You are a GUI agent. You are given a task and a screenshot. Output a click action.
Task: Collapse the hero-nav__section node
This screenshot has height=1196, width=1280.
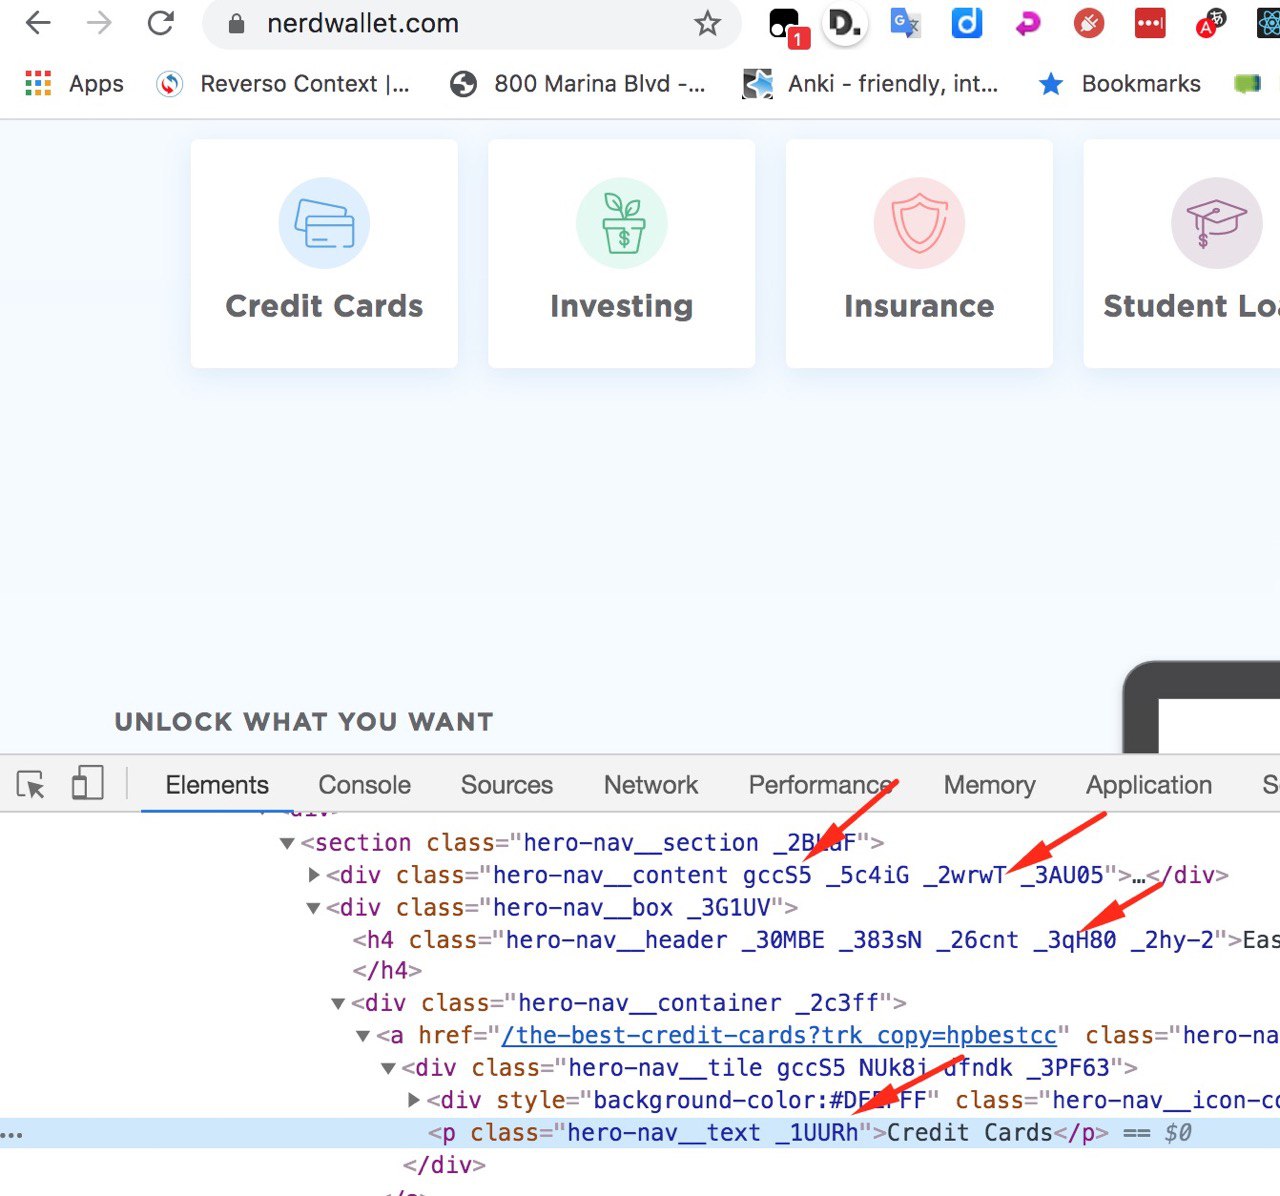tap(287, 843)
